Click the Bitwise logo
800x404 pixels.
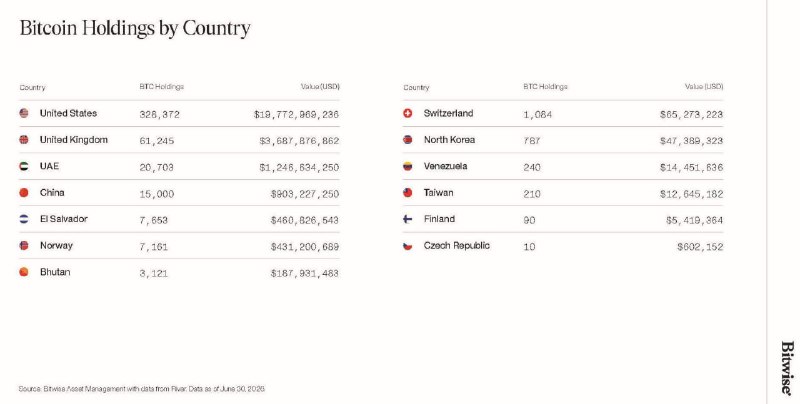pos(787,368)
